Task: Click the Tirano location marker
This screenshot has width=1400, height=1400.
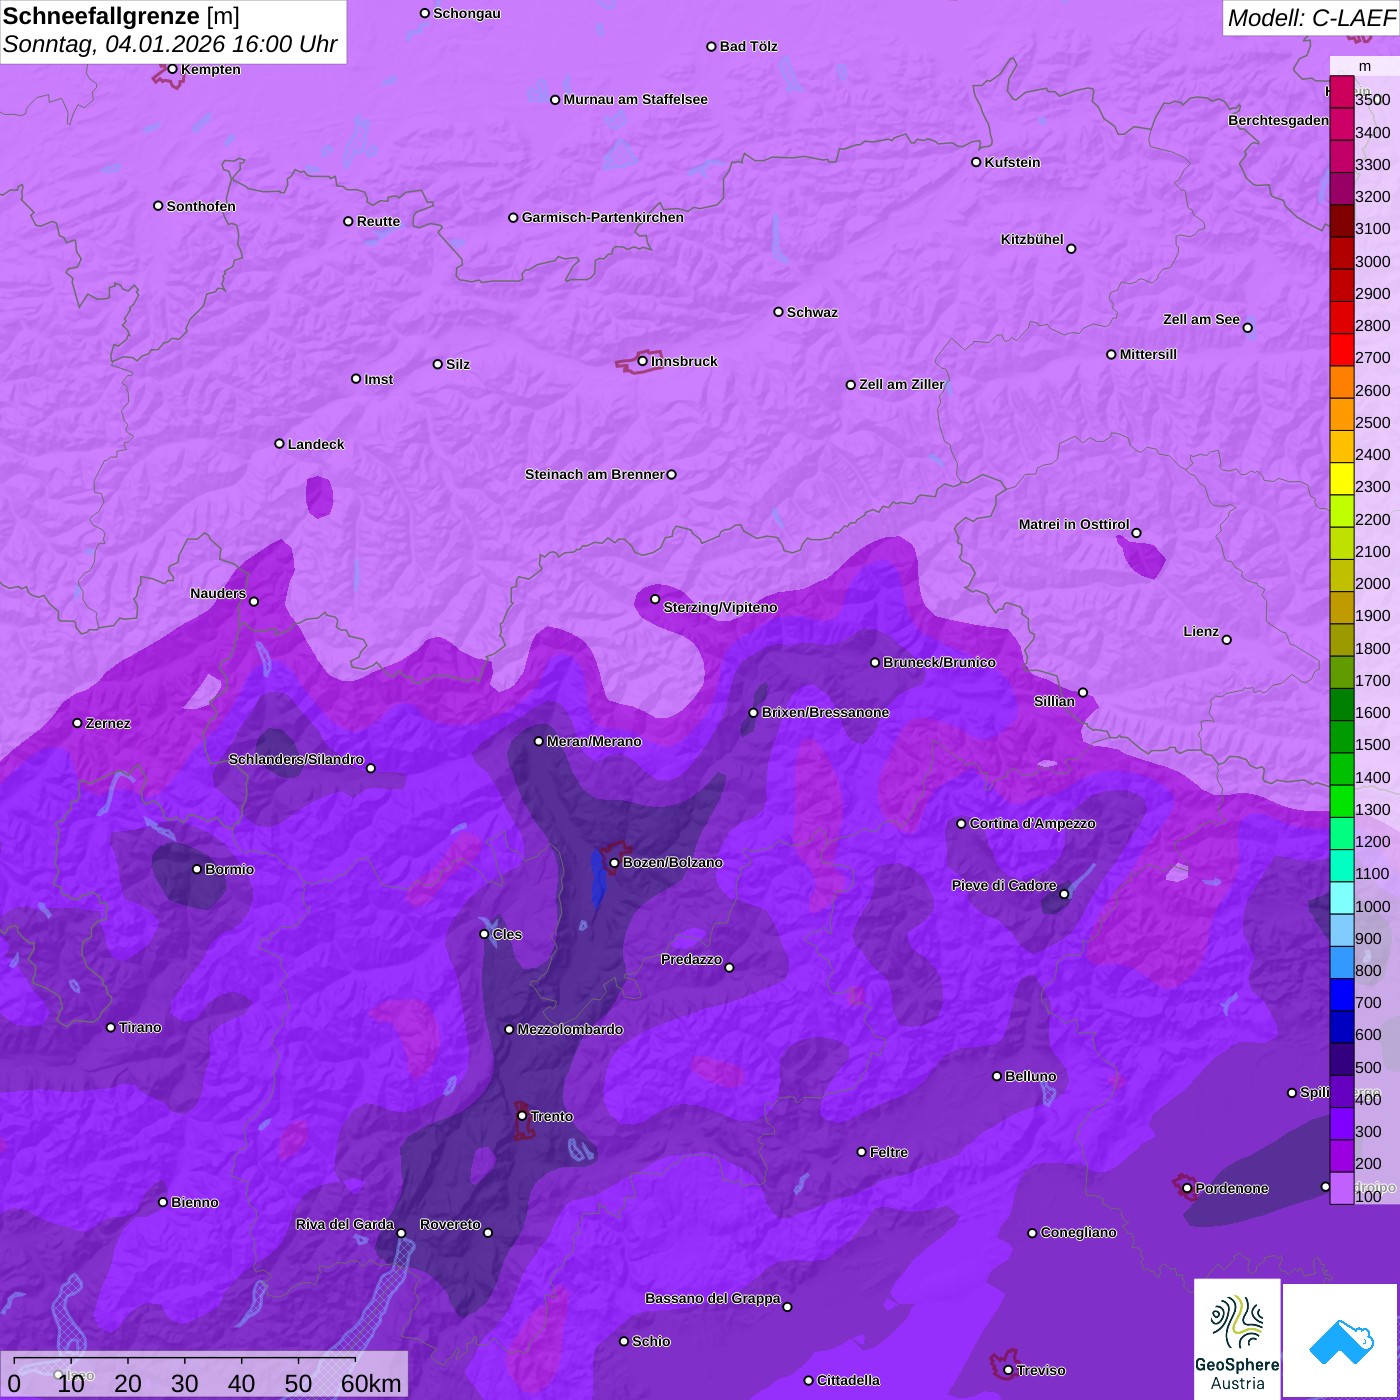Action: pyautogui.click(x=111, y=1027)
